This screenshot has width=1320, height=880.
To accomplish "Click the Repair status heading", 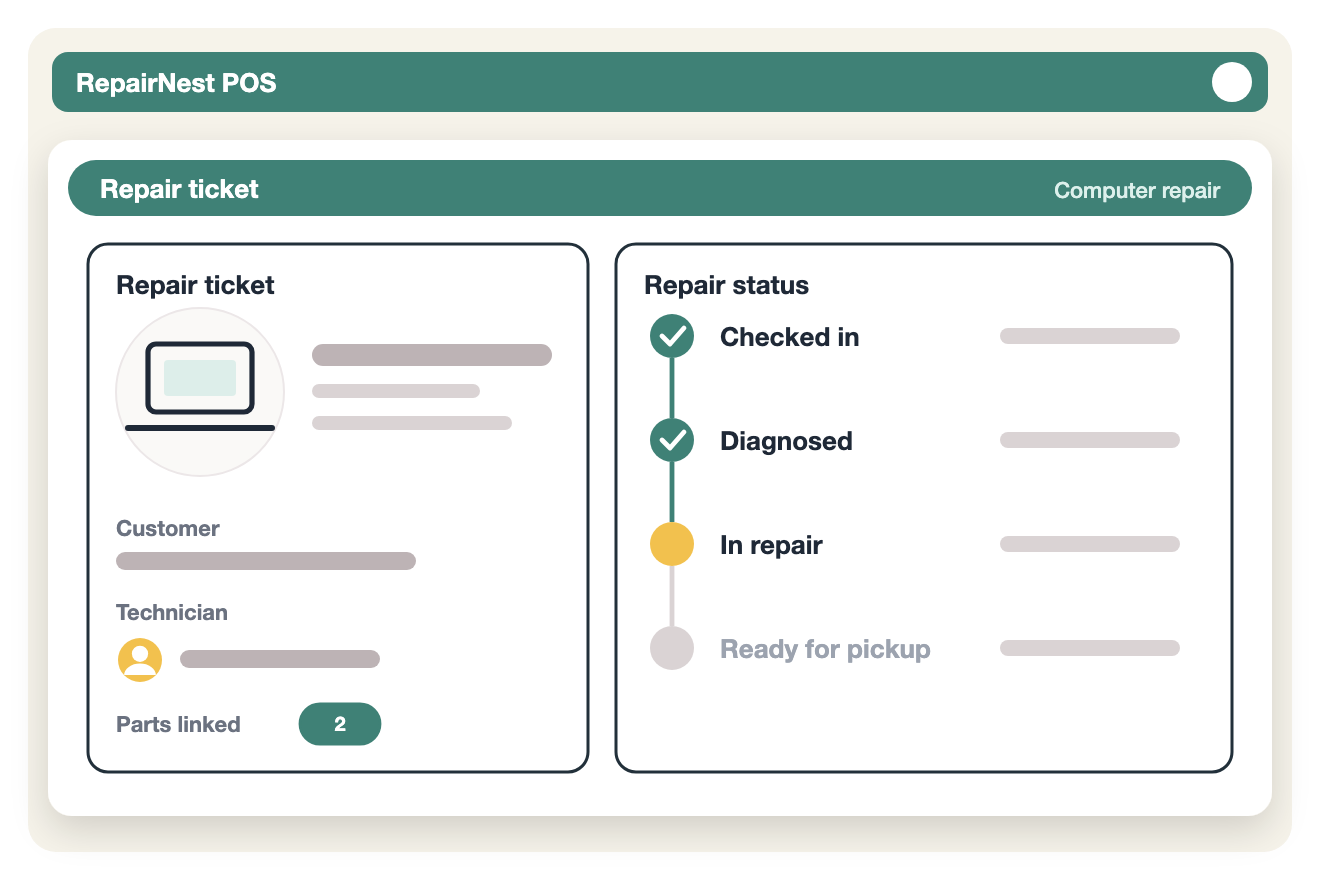I will (727, 285).
